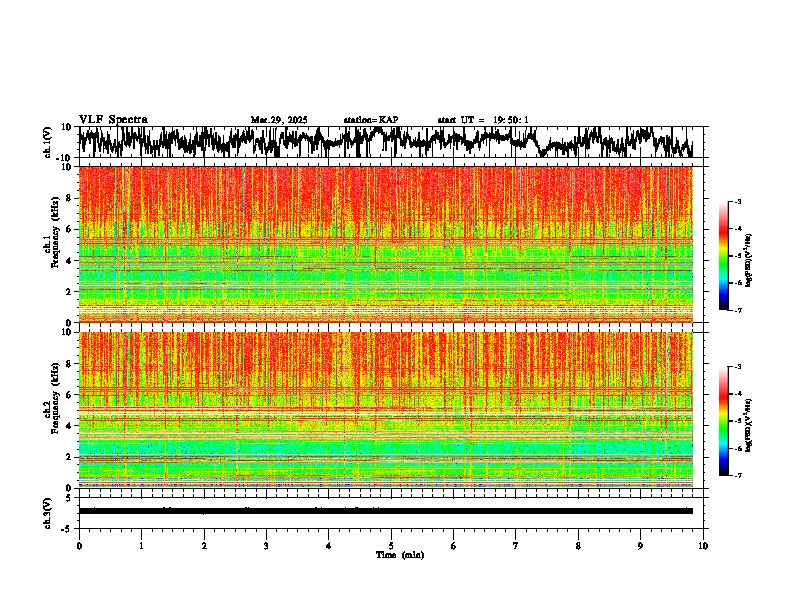Click the ch.1(V) waveform panel axis label
Image resolution: width=792 pixels, height=612 pixels.
tap(48, 142)
